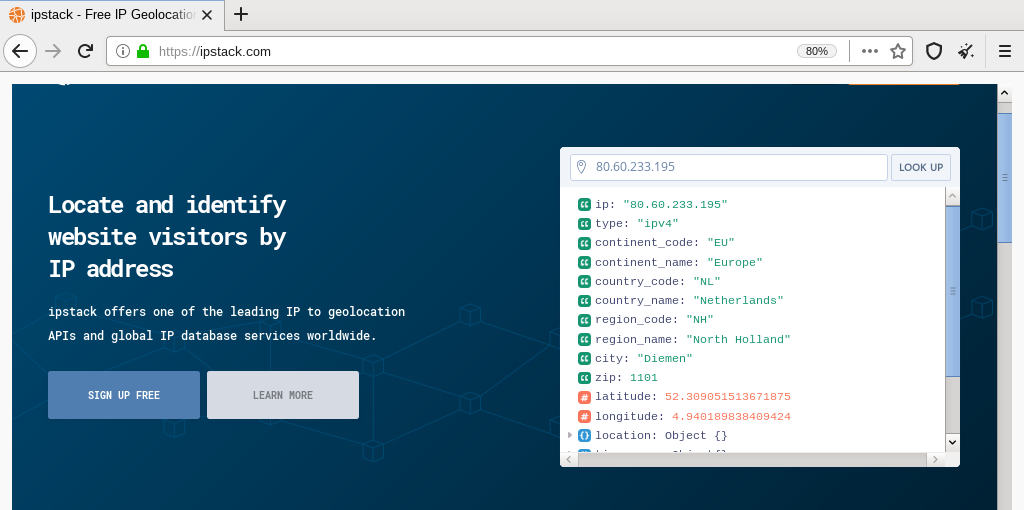Open the page actions three-dot menu
This screenshot has width=1024, height=510.
tap(870, 51)
